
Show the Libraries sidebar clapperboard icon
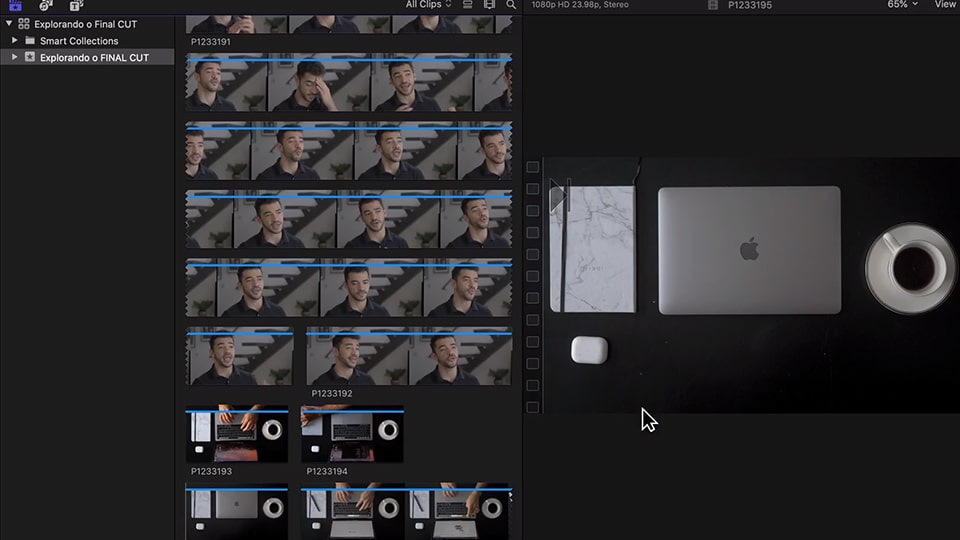15,5
